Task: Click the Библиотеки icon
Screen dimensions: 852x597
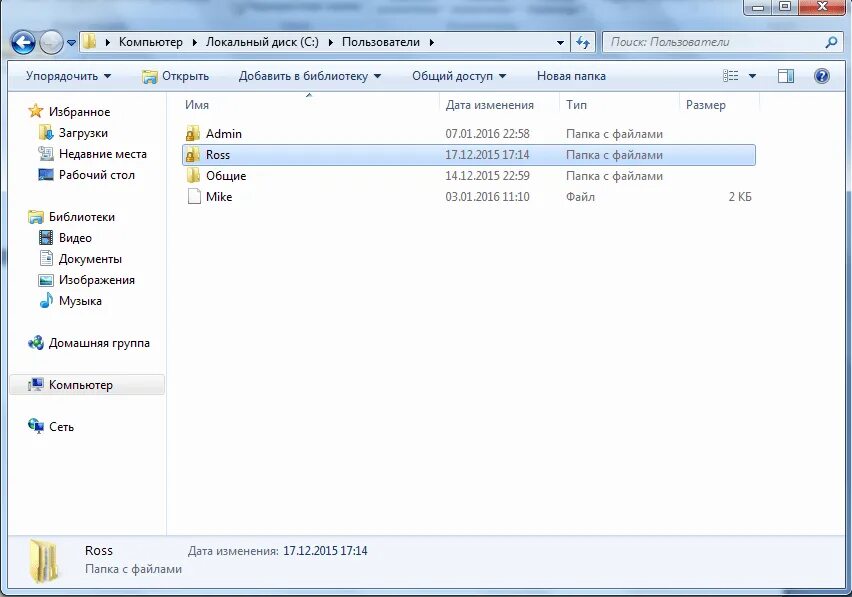Action: (36, 217)
